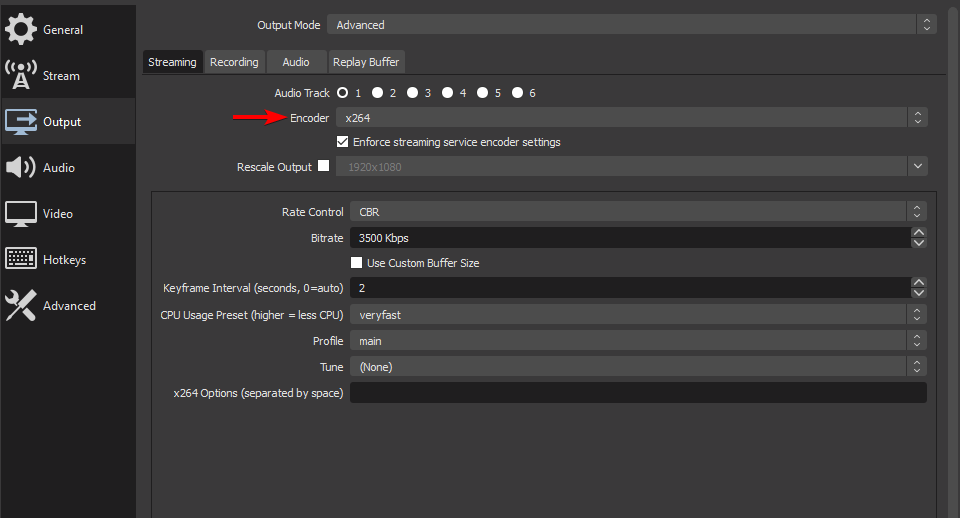This screenshot has height=518, width=960.
Task: Click the x264 Options text field
Action: pyautogui.click(x=638, y=392)
